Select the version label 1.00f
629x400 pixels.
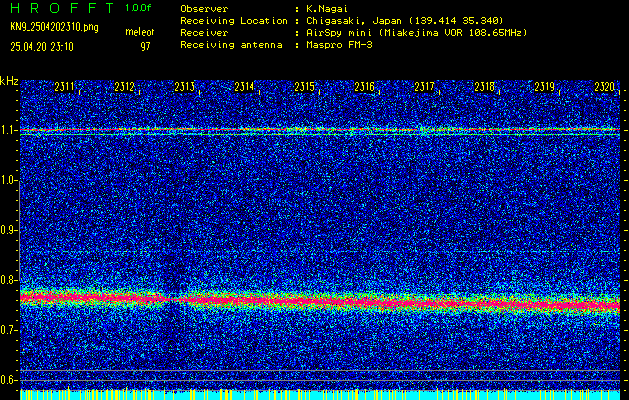(138, 8)
